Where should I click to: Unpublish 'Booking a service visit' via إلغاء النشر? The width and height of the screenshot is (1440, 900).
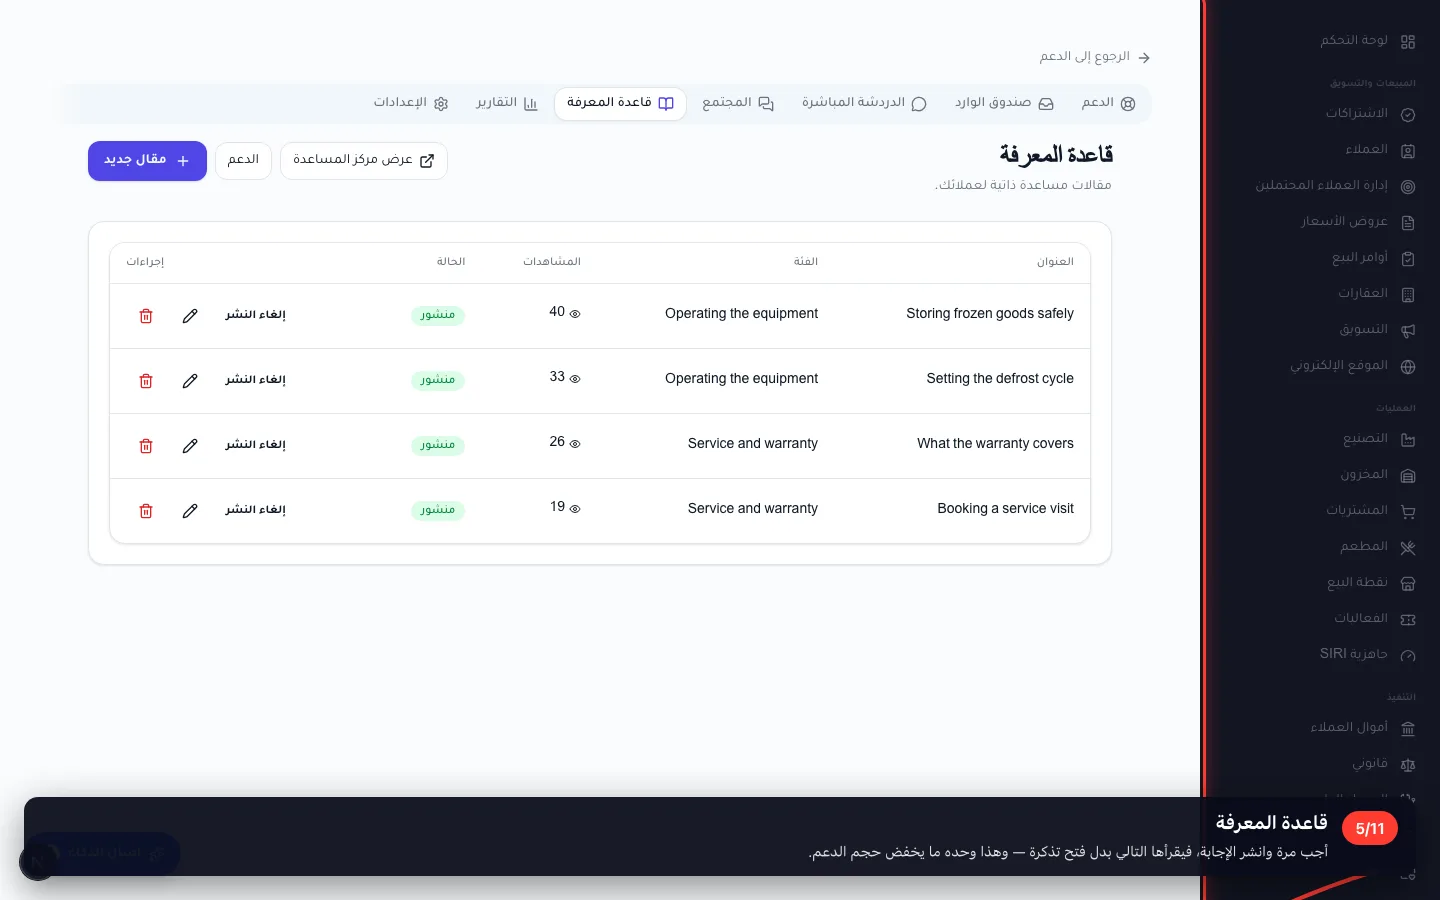coord(255,510)
